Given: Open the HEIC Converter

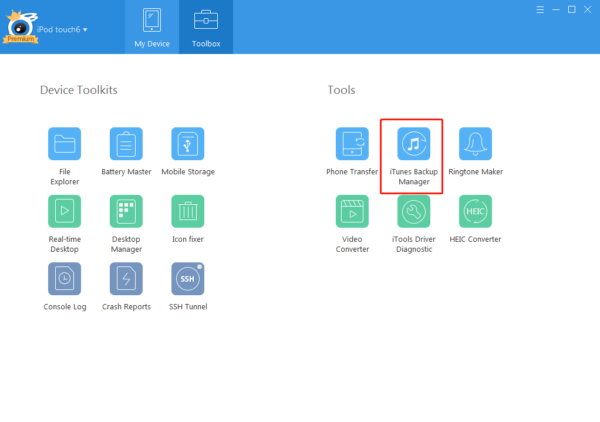Looking at the screenshot, I should tap(475, 211).
